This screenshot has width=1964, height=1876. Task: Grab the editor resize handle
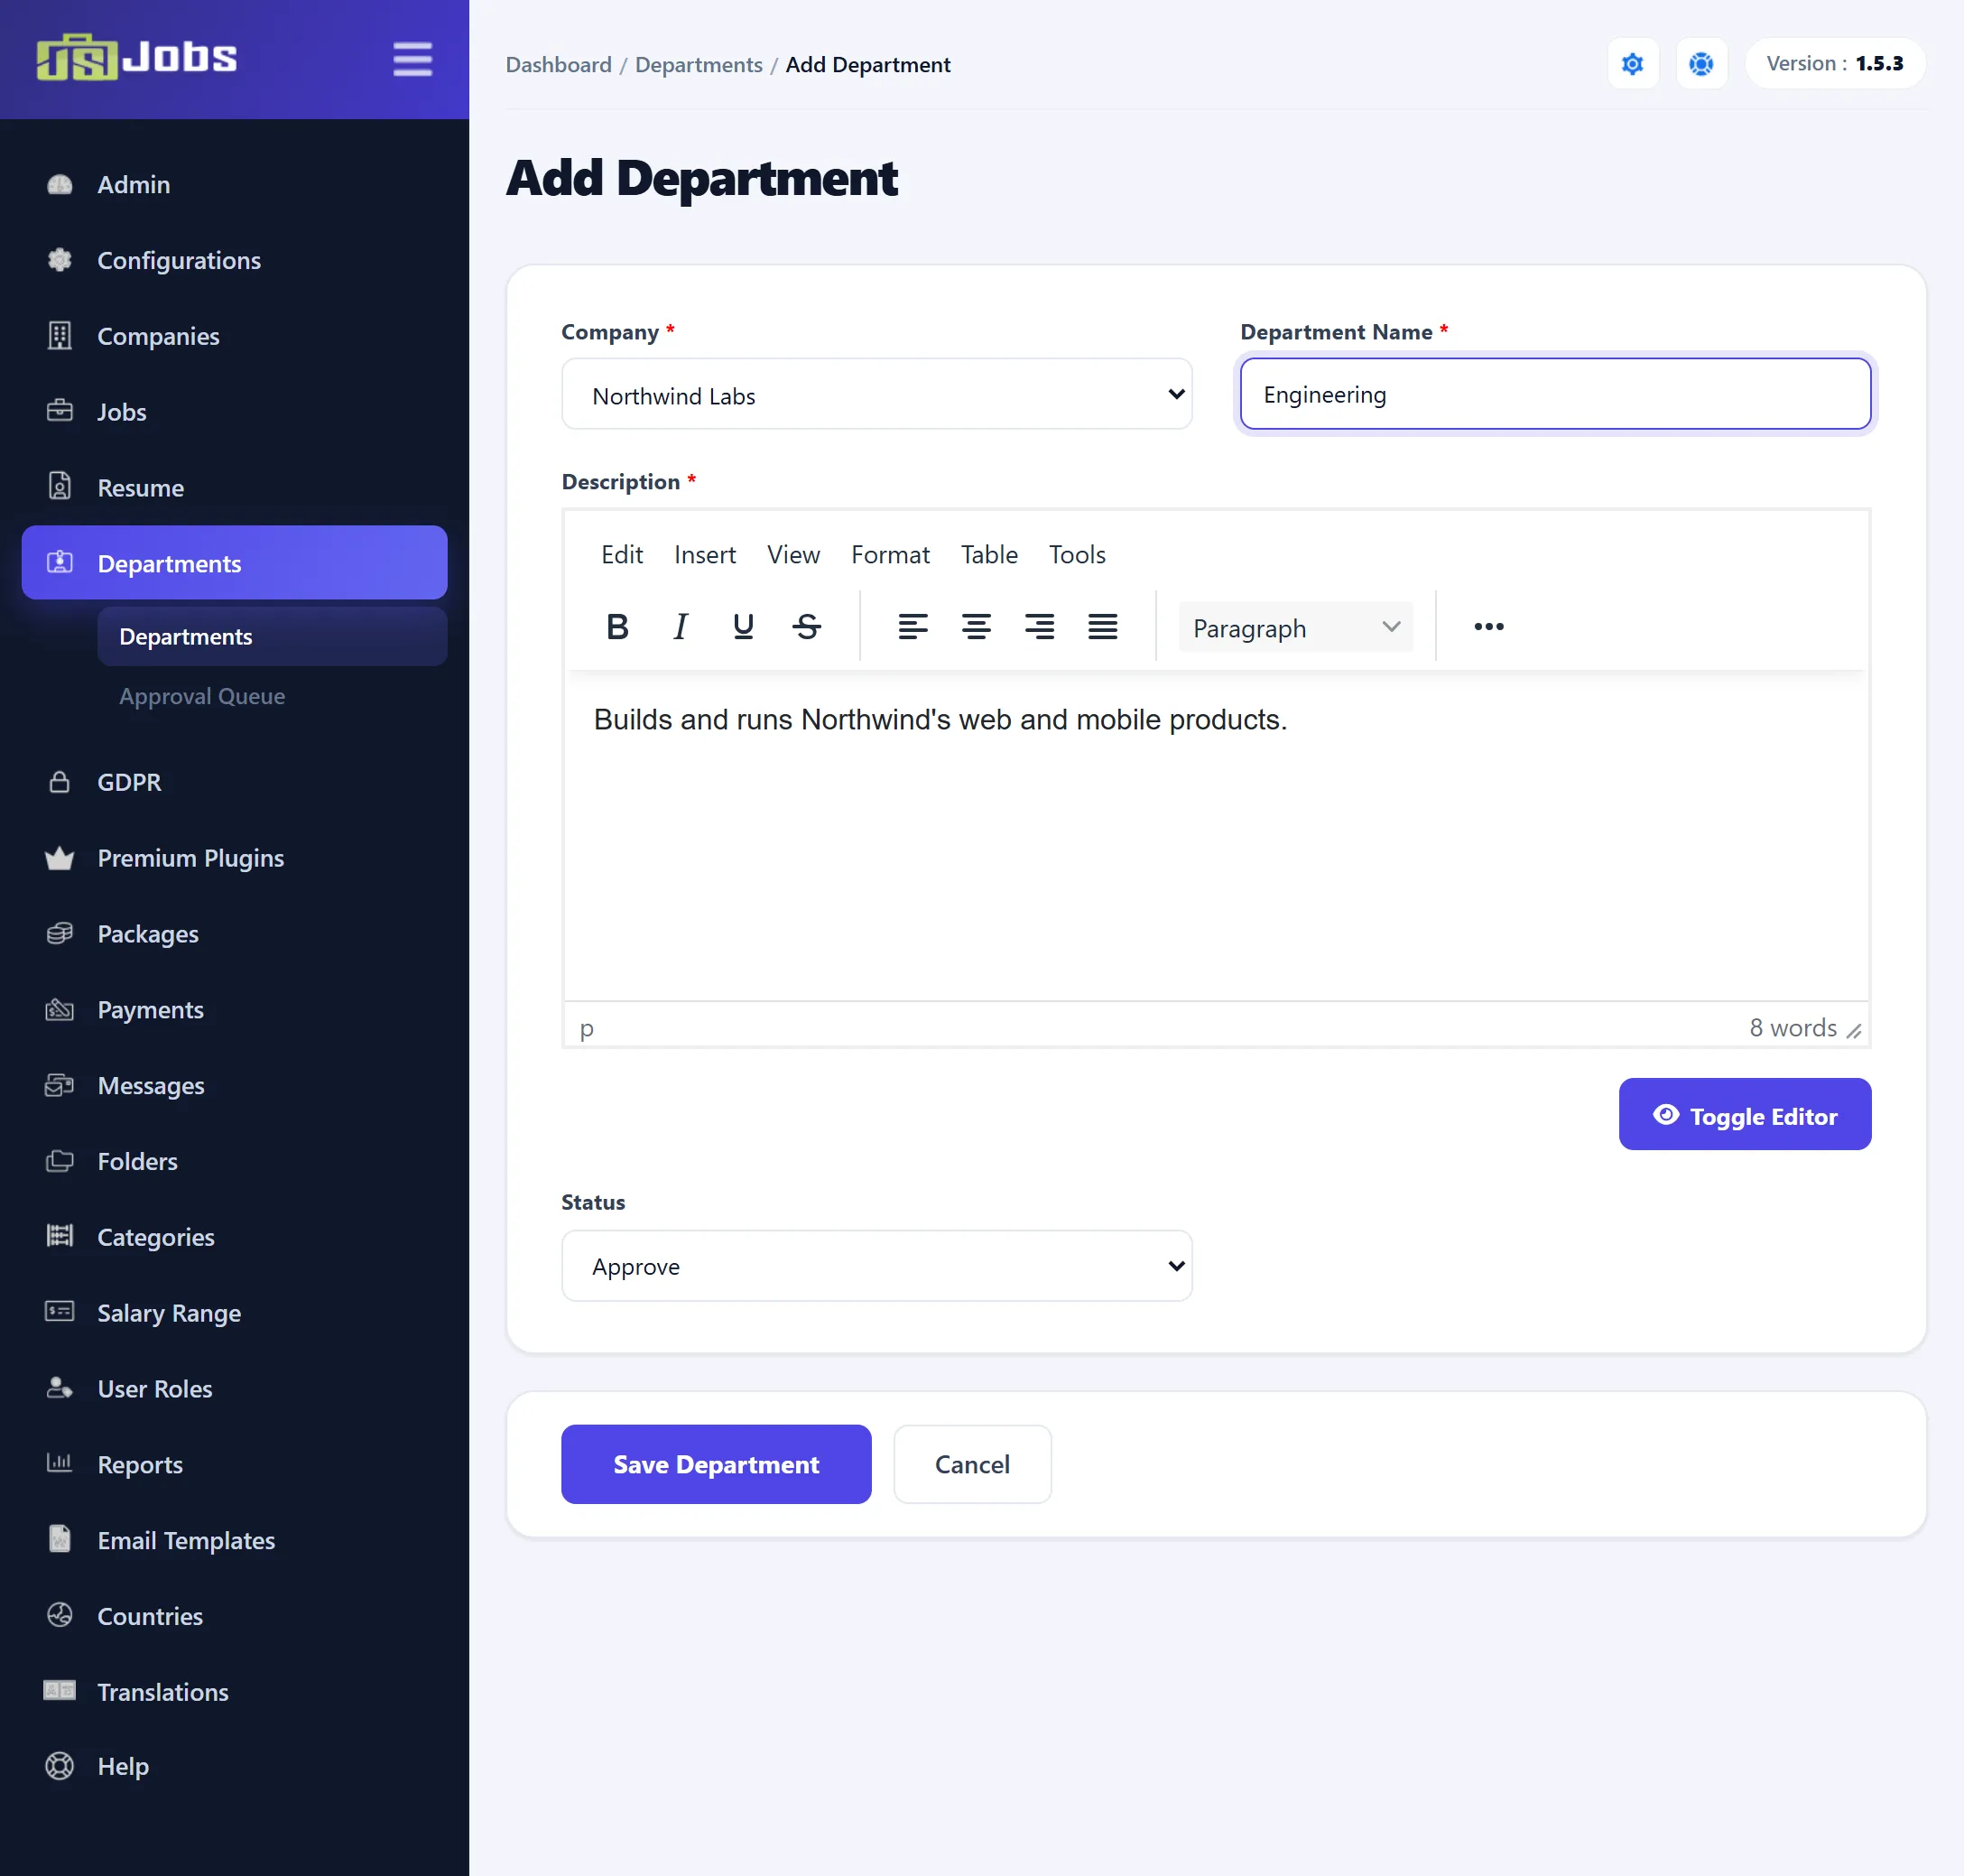1853,1031
